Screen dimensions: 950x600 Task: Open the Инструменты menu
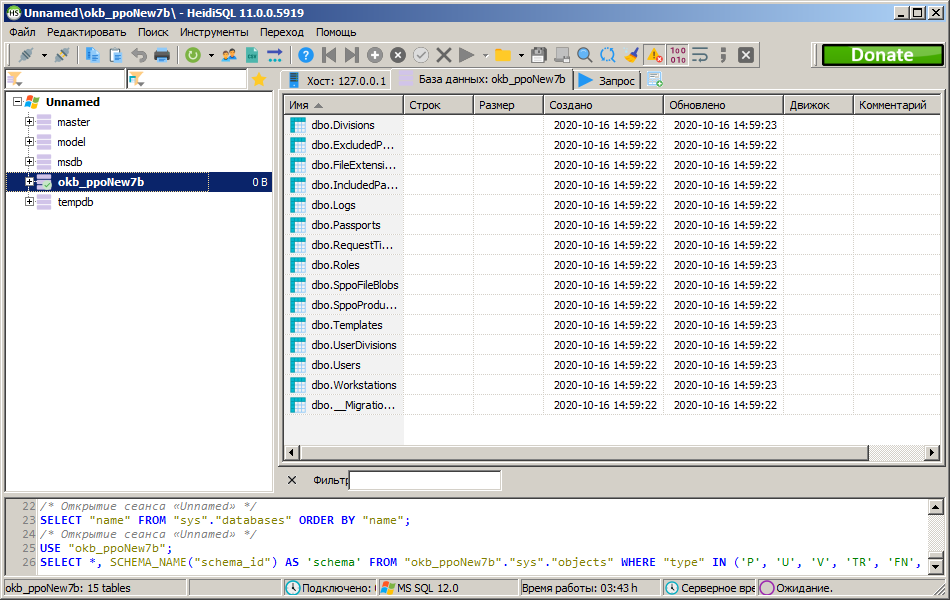coord(214,32)
